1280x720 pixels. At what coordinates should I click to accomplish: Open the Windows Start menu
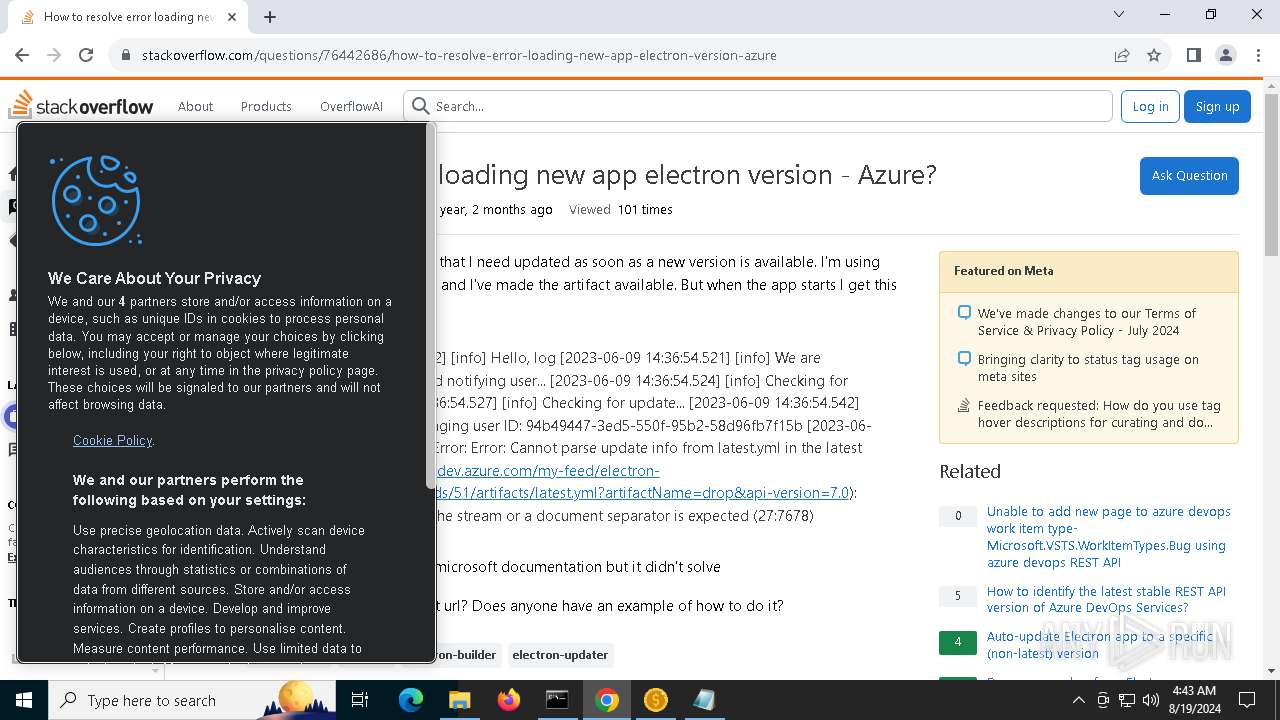(x=23, y=700)
